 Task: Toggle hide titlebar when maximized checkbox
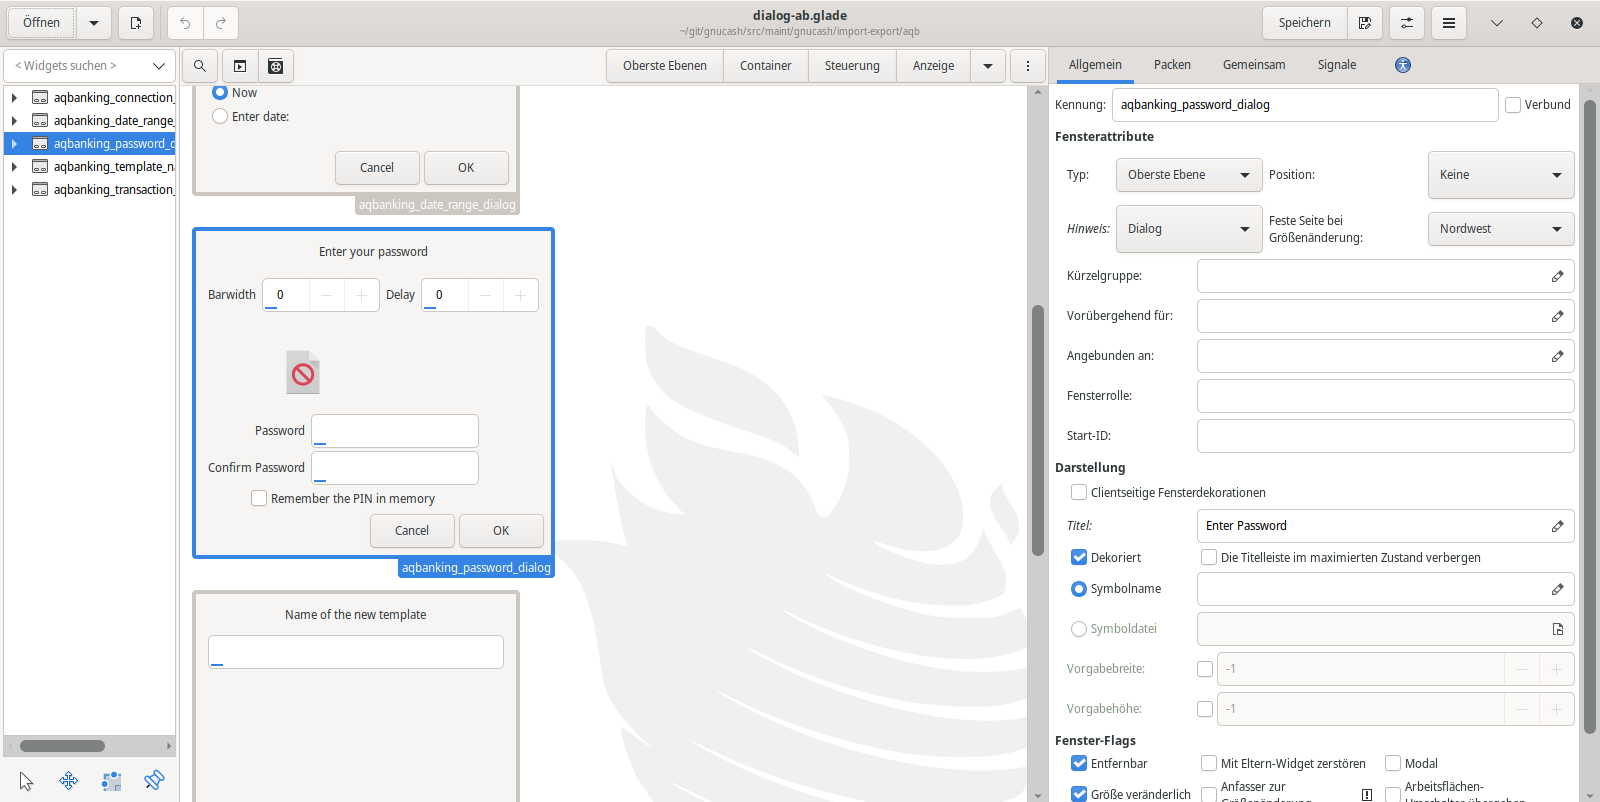1209,557
